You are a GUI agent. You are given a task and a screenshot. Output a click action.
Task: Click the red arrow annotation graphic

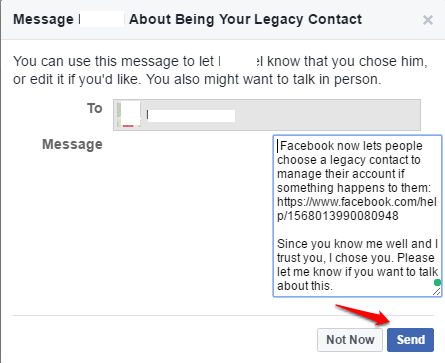[363, 315]
